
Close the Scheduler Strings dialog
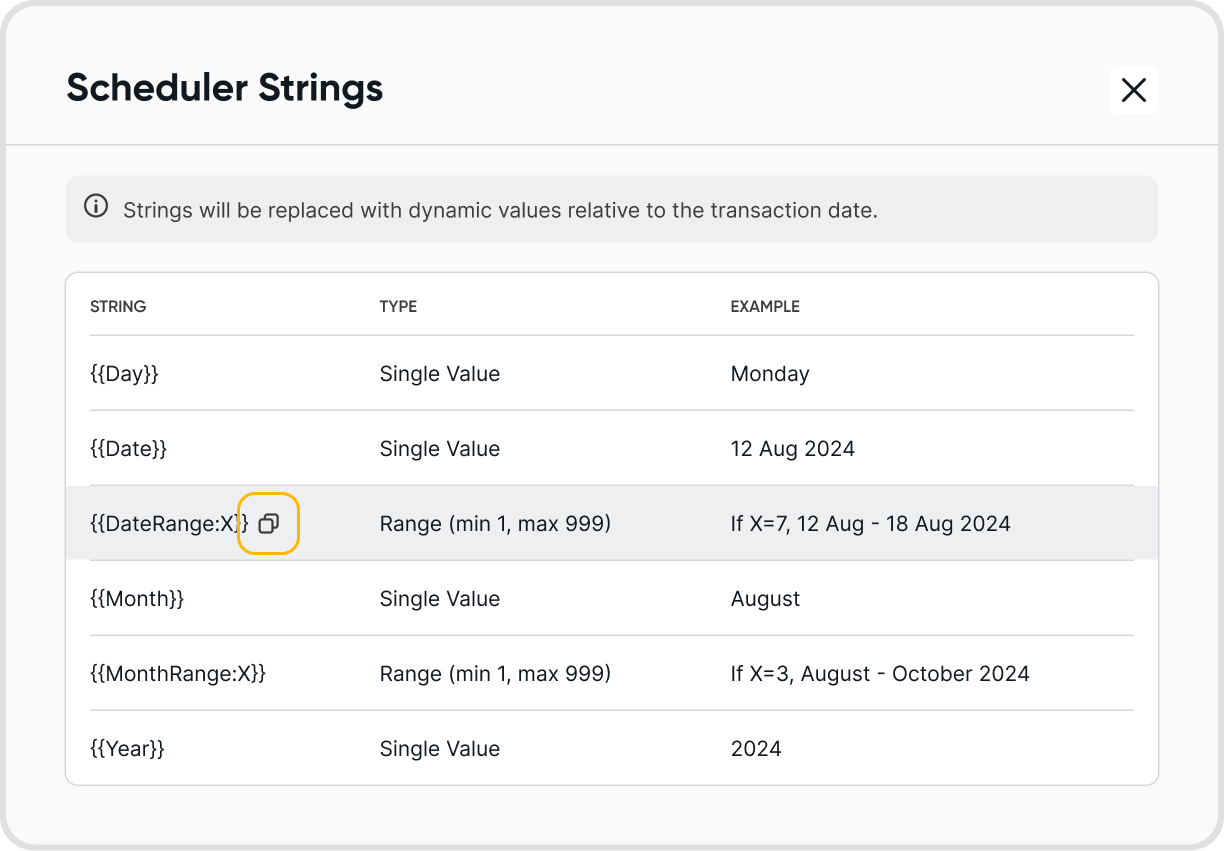pyautogui.click(x=1133, y=90)
